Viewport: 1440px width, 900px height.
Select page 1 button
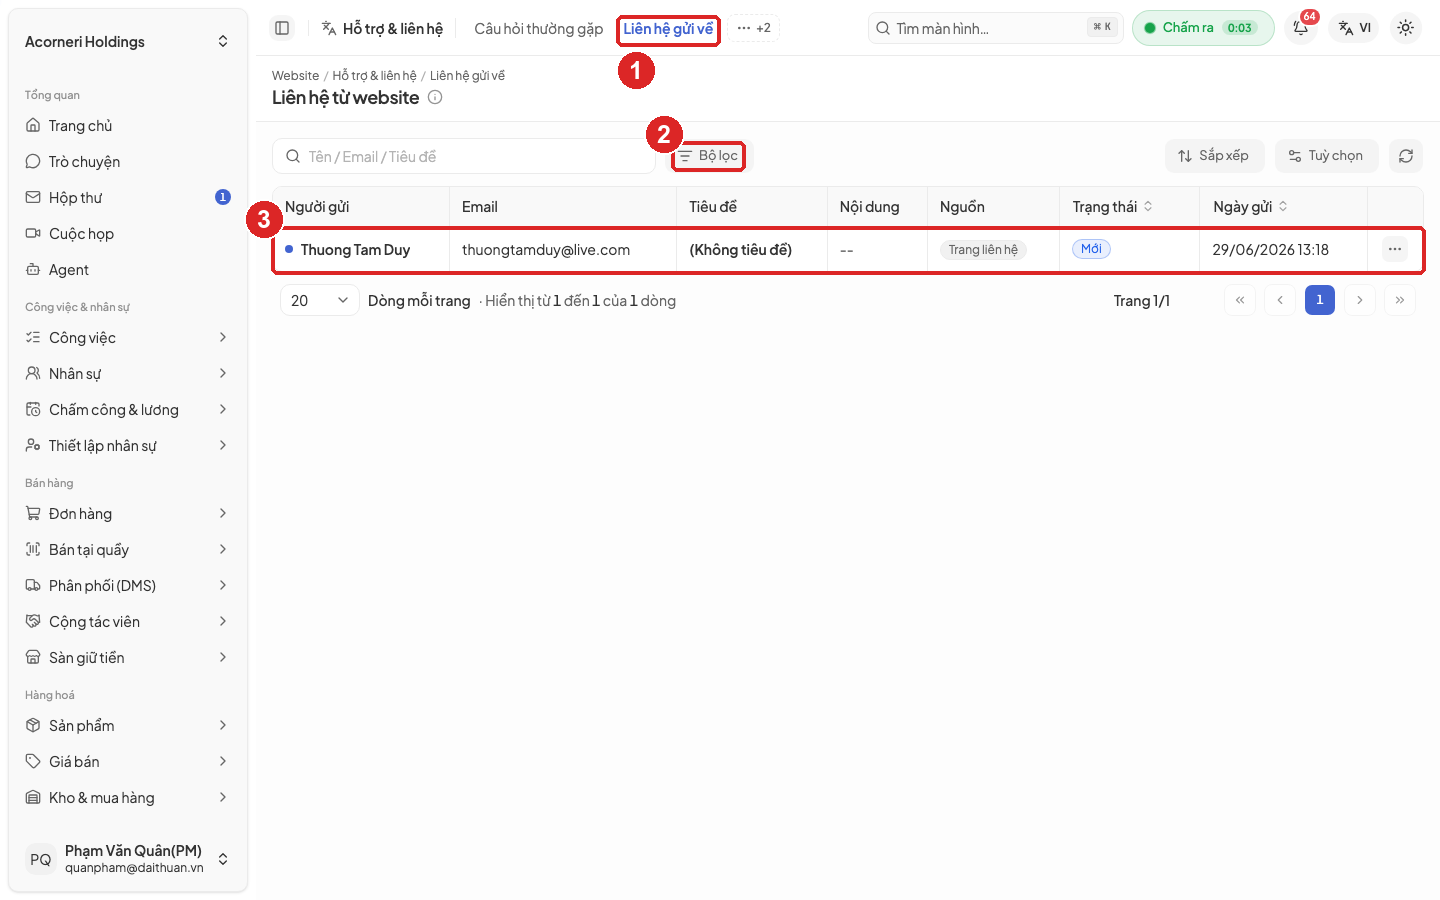point(1319,300)
